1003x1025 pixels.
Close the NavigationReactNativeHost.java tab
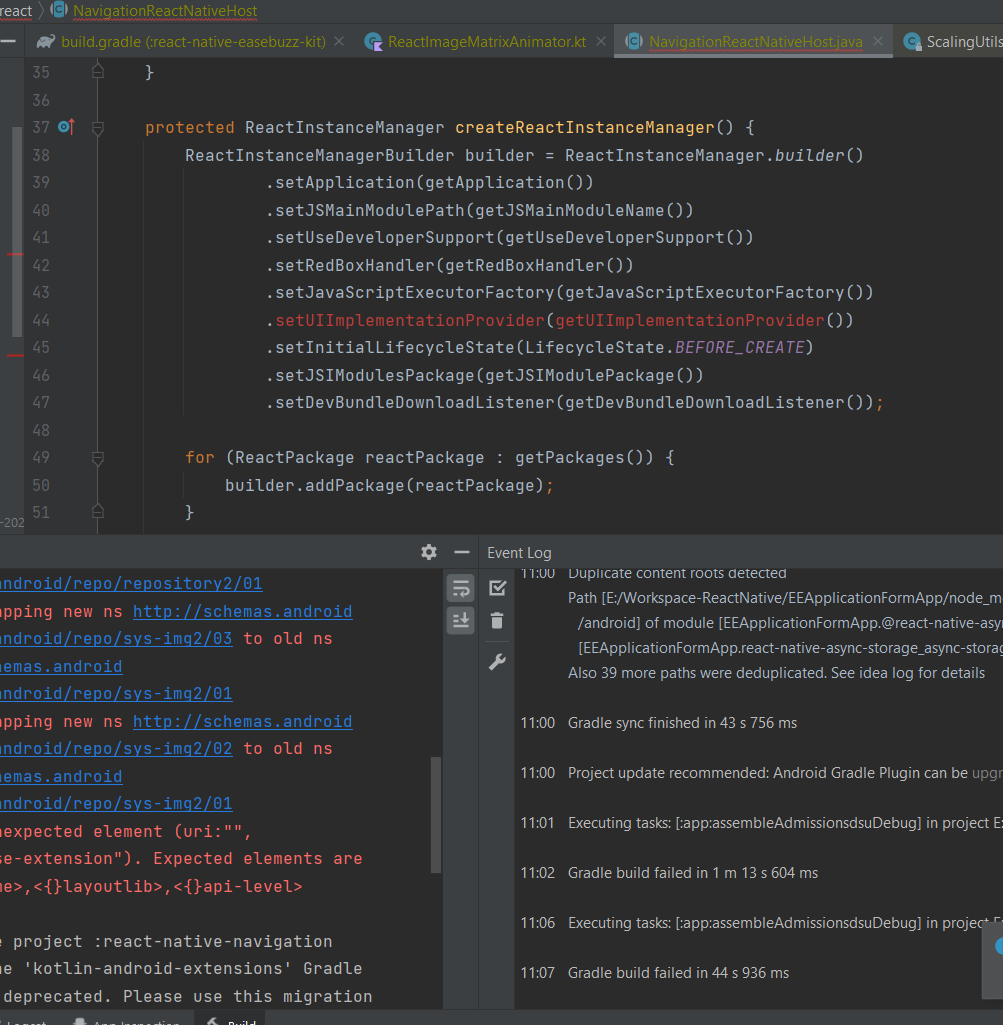(877, 43)
